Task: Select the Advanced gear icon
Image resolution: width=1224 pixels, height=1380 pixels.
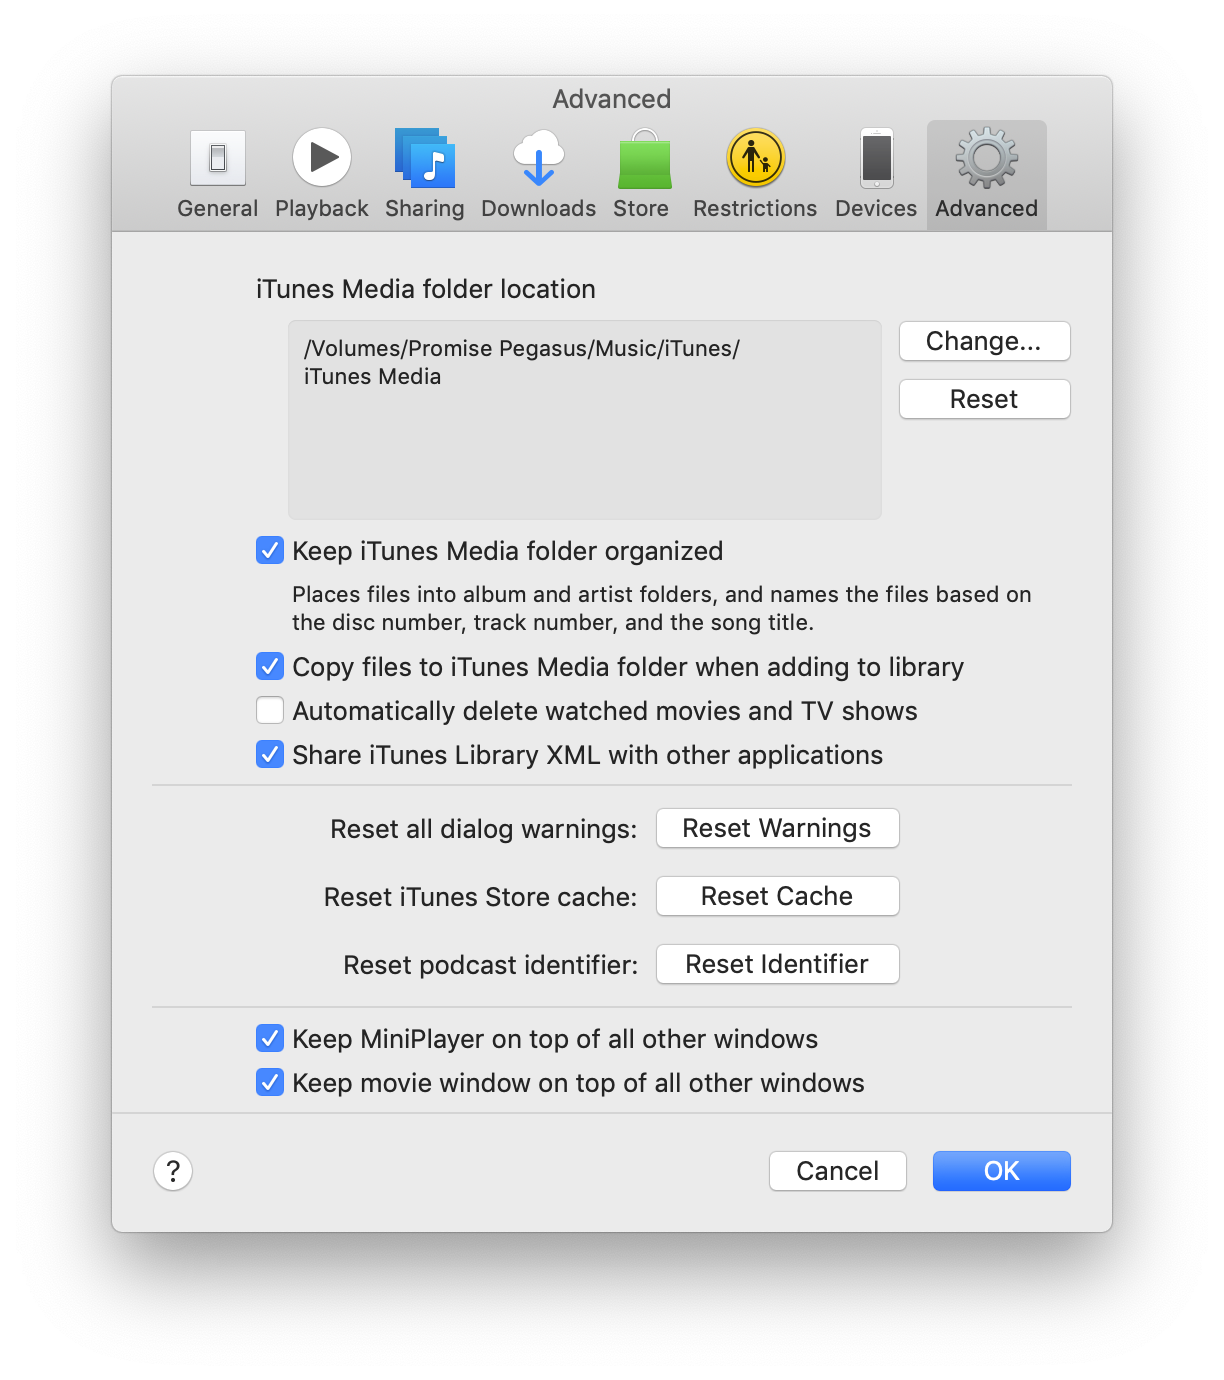Action: (987, 158)
